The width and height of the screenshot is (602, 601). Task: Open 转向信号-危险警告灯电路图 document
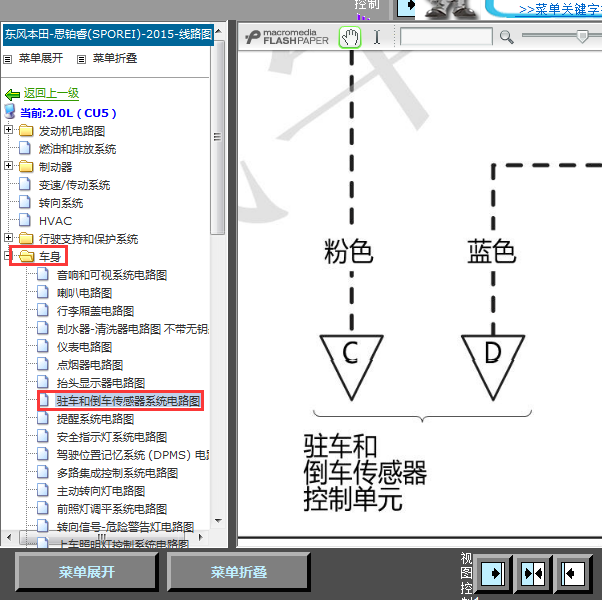pos(125,527)
